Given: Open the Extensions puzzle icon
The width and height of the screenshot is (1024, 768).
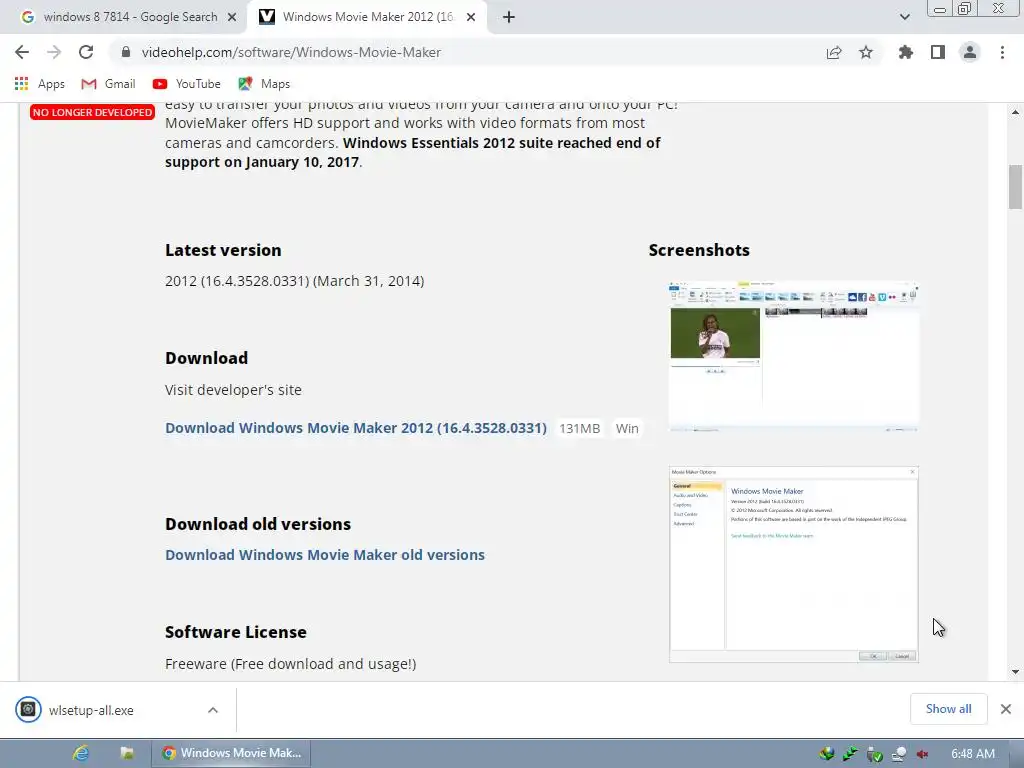Looking at the screenshot, I should (x=906, y=52).
